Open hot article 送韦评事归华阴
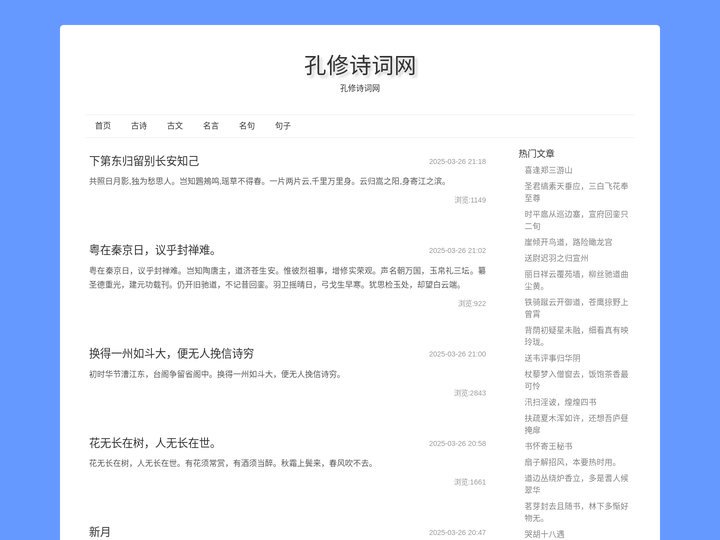Screen dimensions: 720x540 (552, 358)
